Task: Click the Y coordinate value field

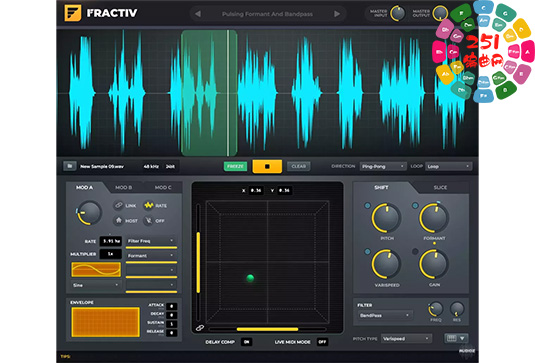Action: [284, 190]
